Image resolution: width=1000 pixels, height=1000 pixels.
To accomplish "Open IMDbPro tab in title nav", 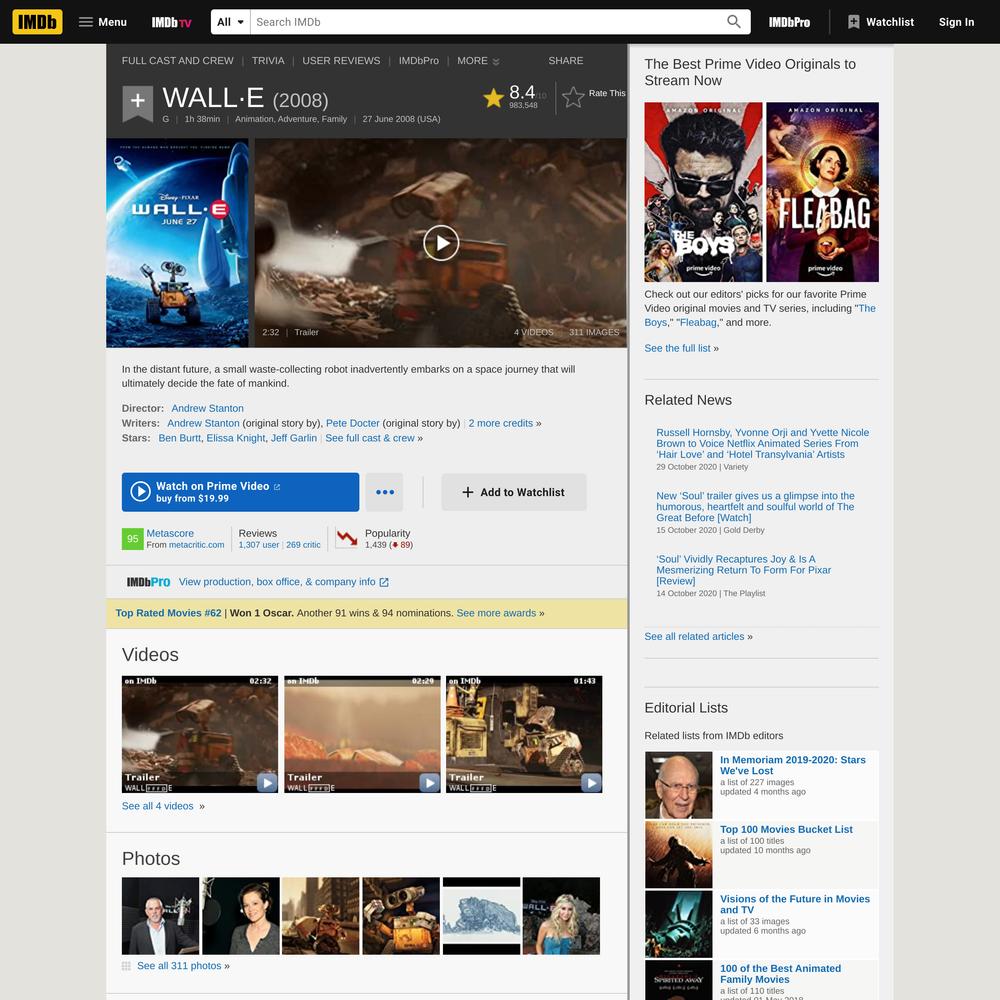I will click(x=418, y=61).
